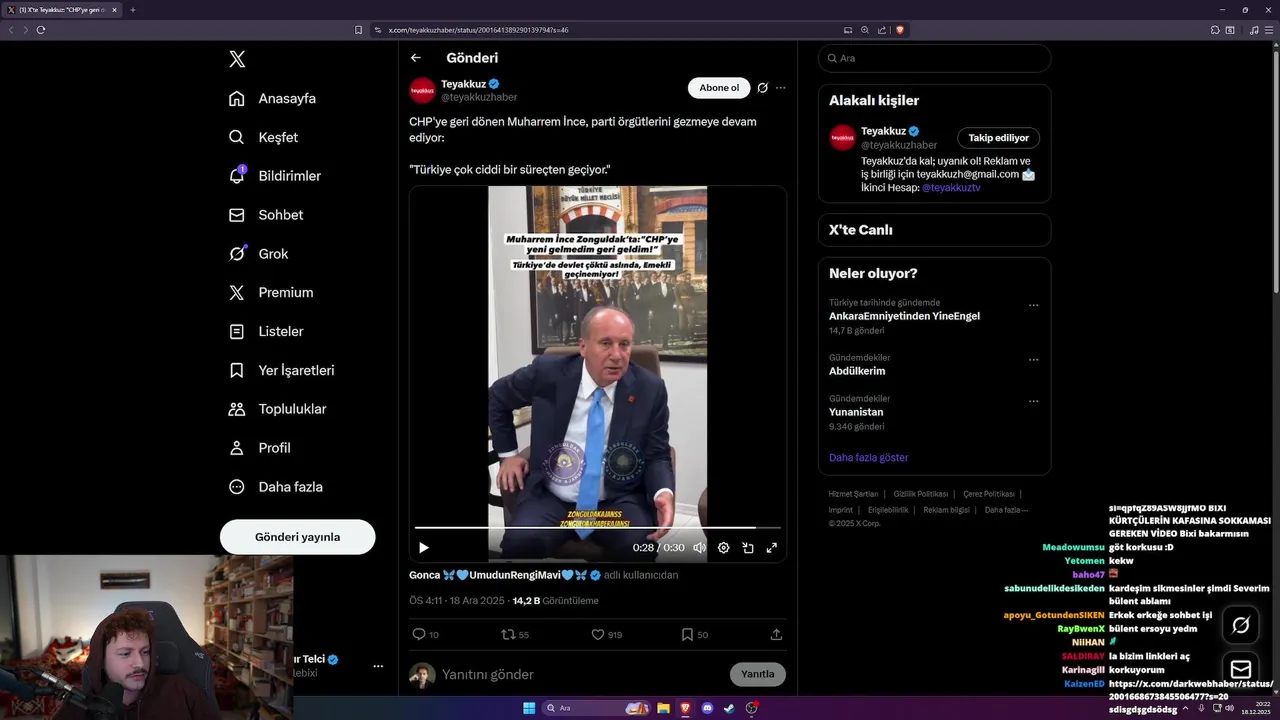Click Takip ediyor button
Image resolution: width=1280 pixels, height=720 pixels.
tap(998, 138)
